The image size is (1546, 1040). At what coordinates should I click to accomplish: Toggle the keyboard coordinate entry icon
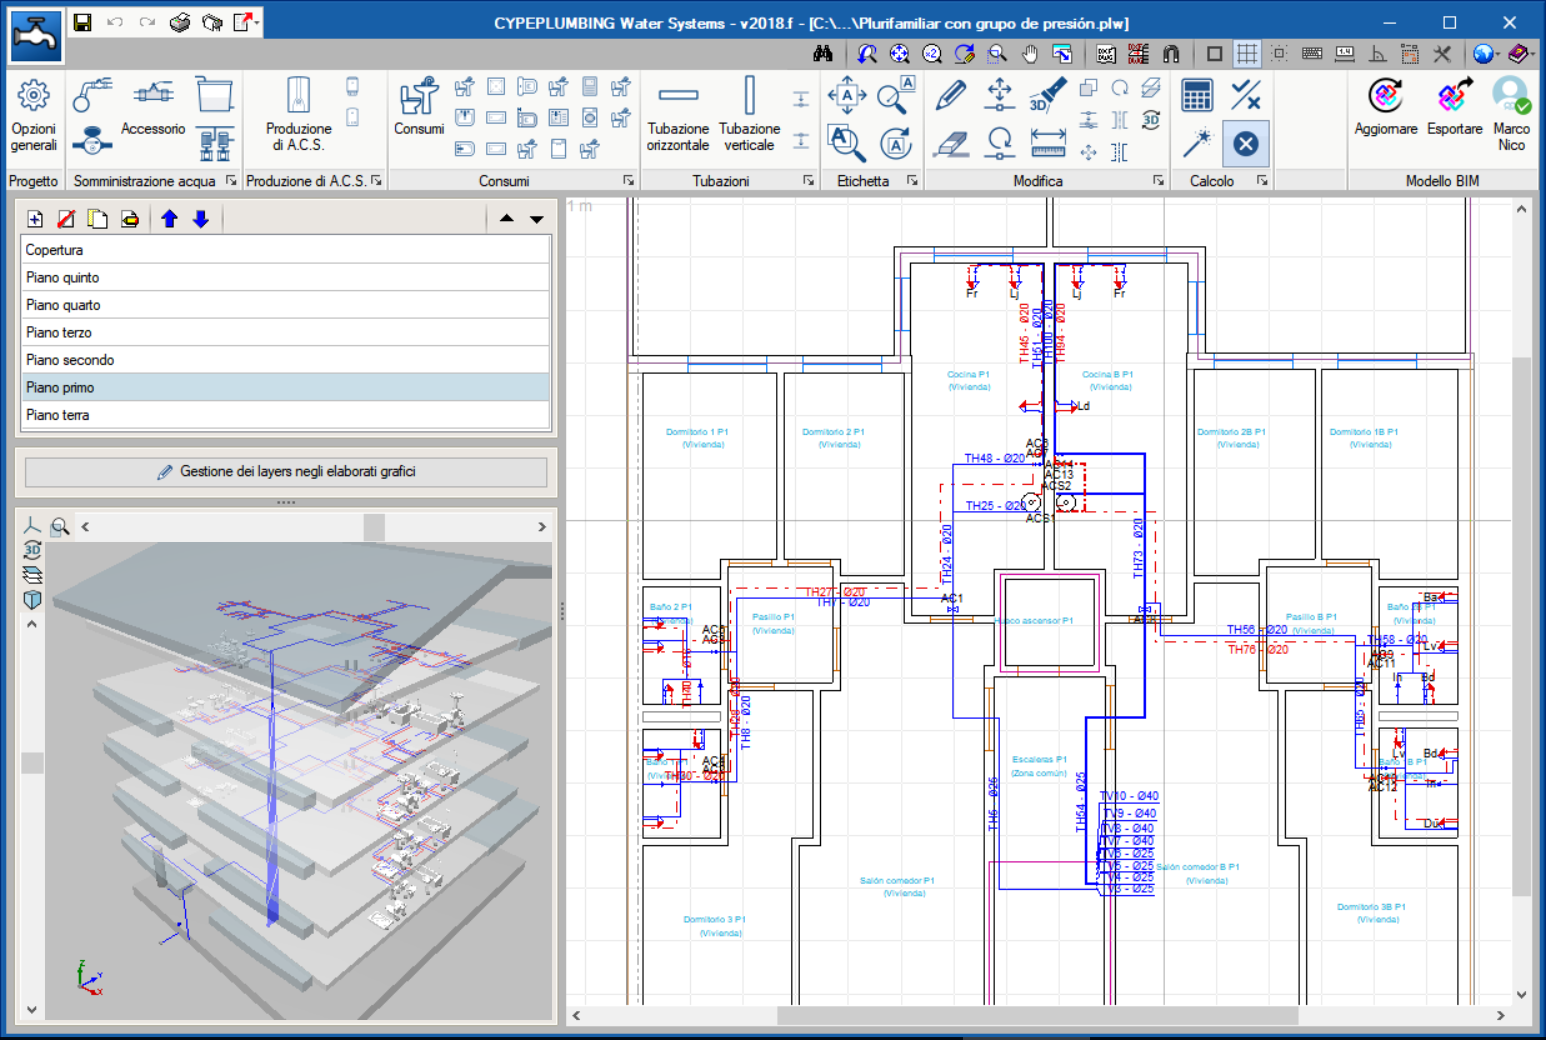[1312, 54]
